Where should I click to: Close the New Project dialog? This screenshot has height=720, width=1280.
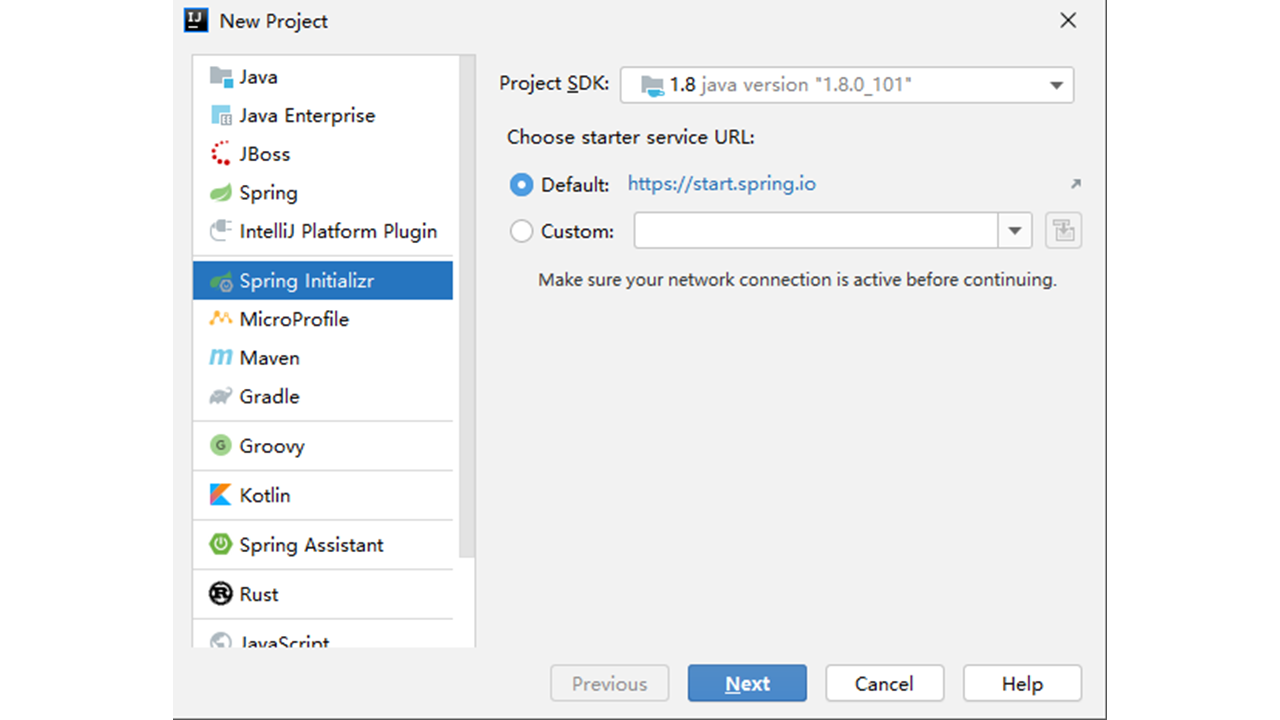coord(1068,20)
